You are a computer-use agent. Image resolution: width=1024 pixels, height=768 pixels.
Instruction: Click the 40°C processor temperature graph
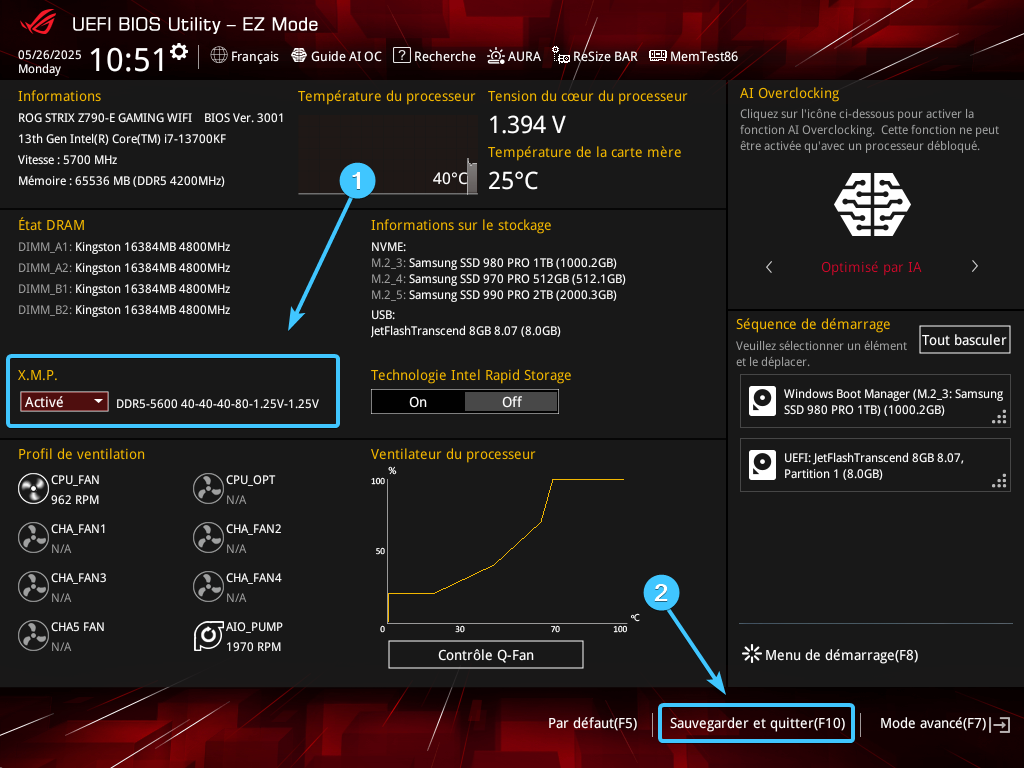[387, 154]
